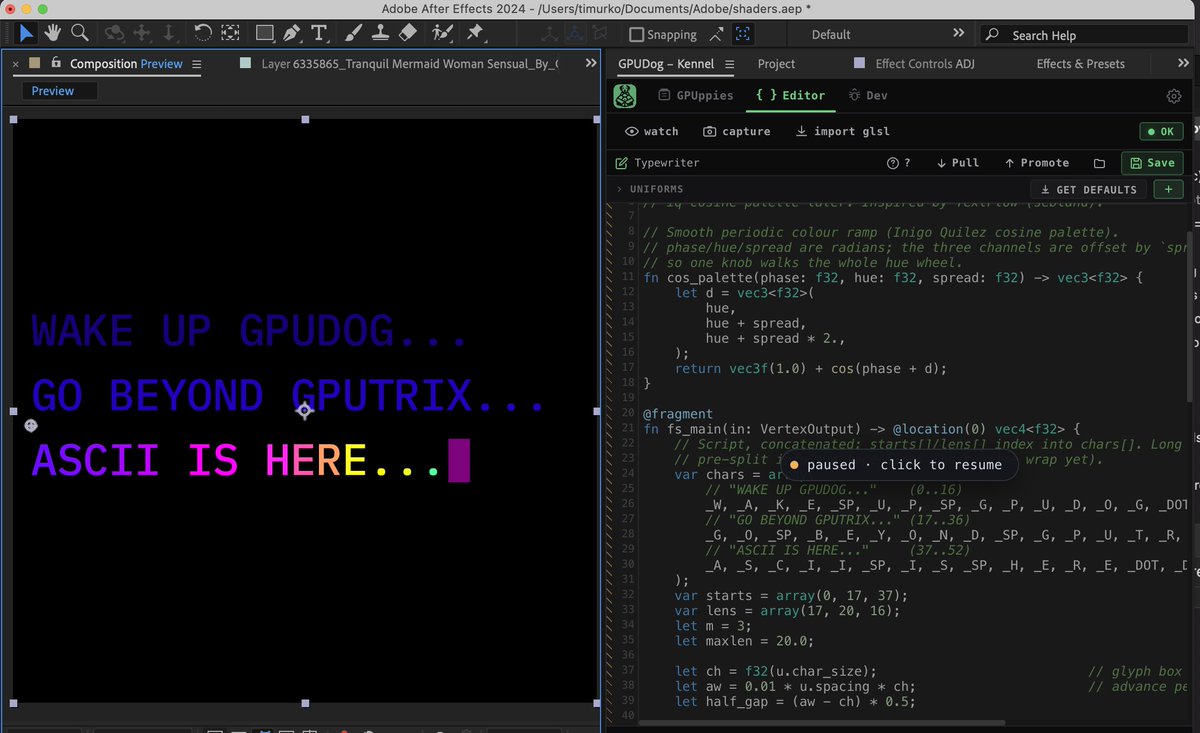The height and width of the screenshot is (733, 1200).
Task: Click the Layer tab label color swatch
Action: (246, 63)
